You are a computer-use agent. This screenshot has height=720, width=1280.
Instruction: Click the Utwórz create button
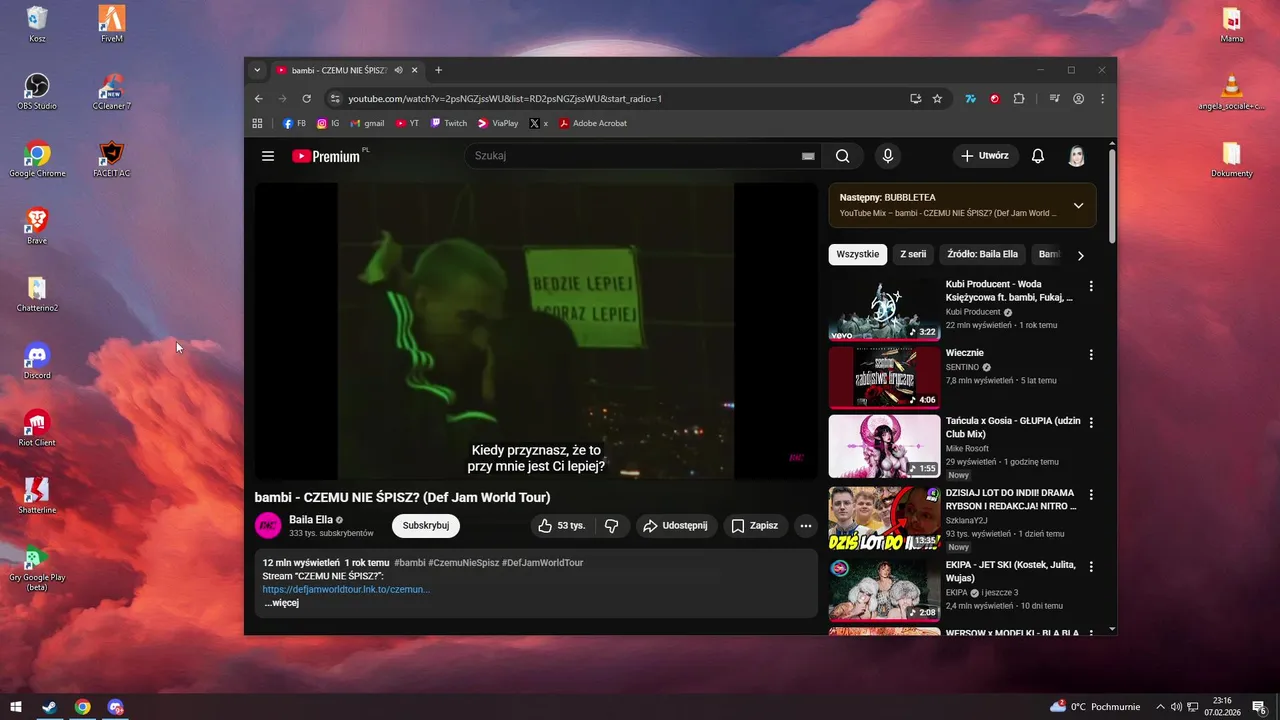985,156
